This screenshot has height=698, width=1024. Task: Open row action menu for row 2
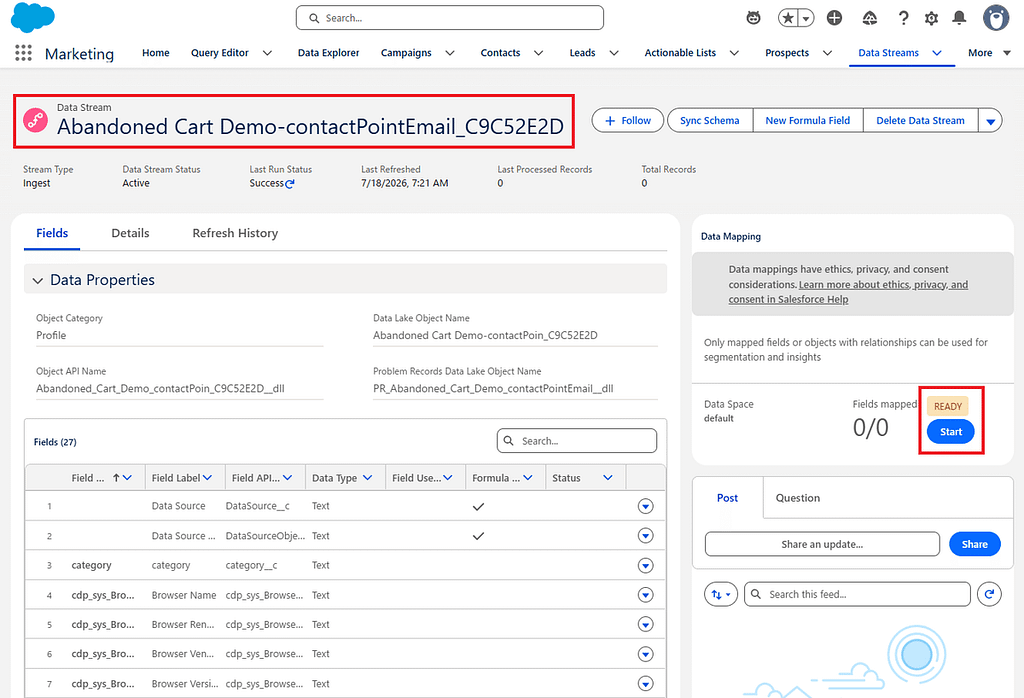click(645, 535)
